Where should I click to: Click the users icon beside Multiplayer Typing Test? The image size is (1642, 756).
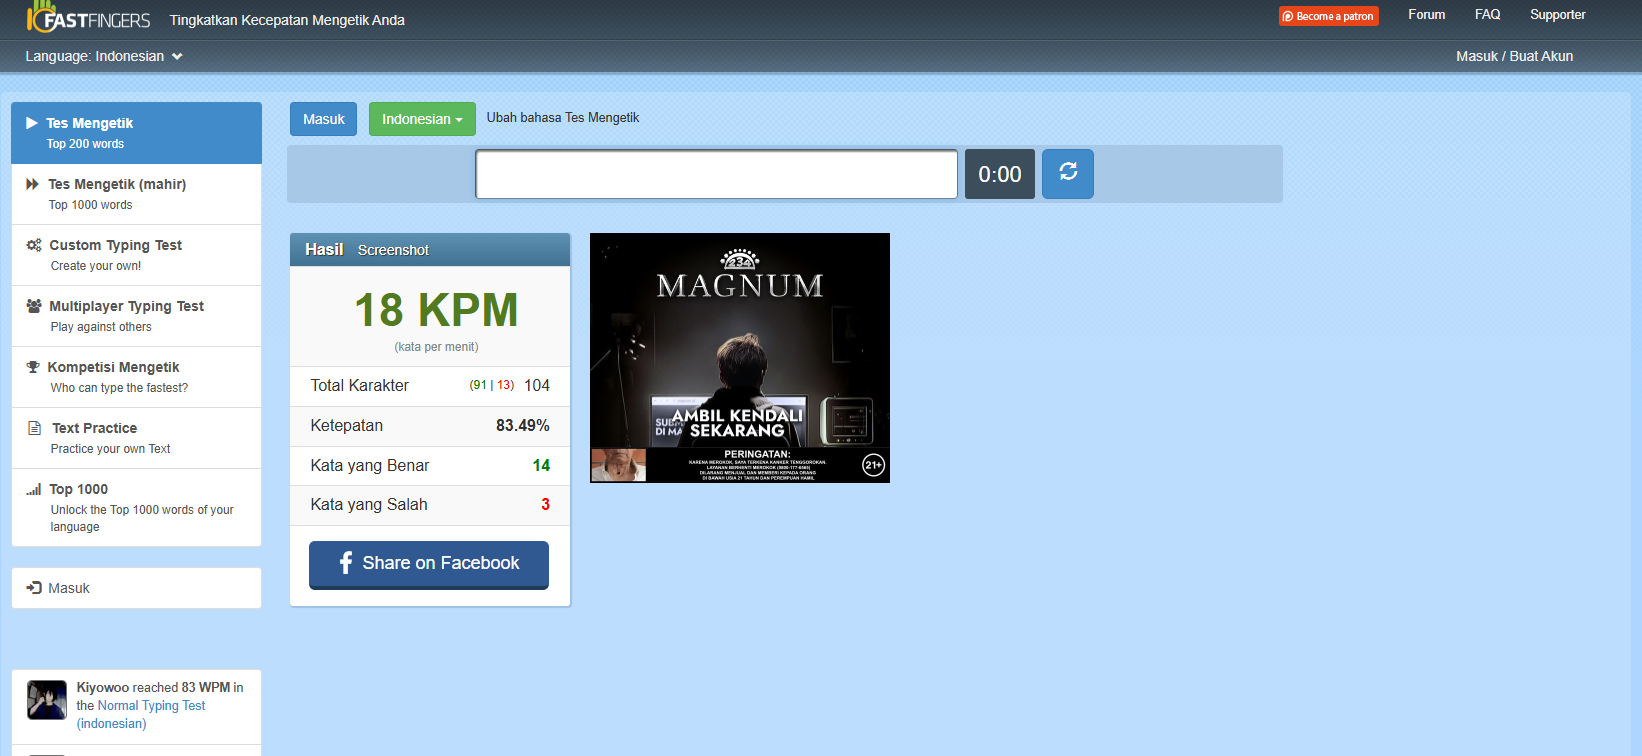(34, 306)
